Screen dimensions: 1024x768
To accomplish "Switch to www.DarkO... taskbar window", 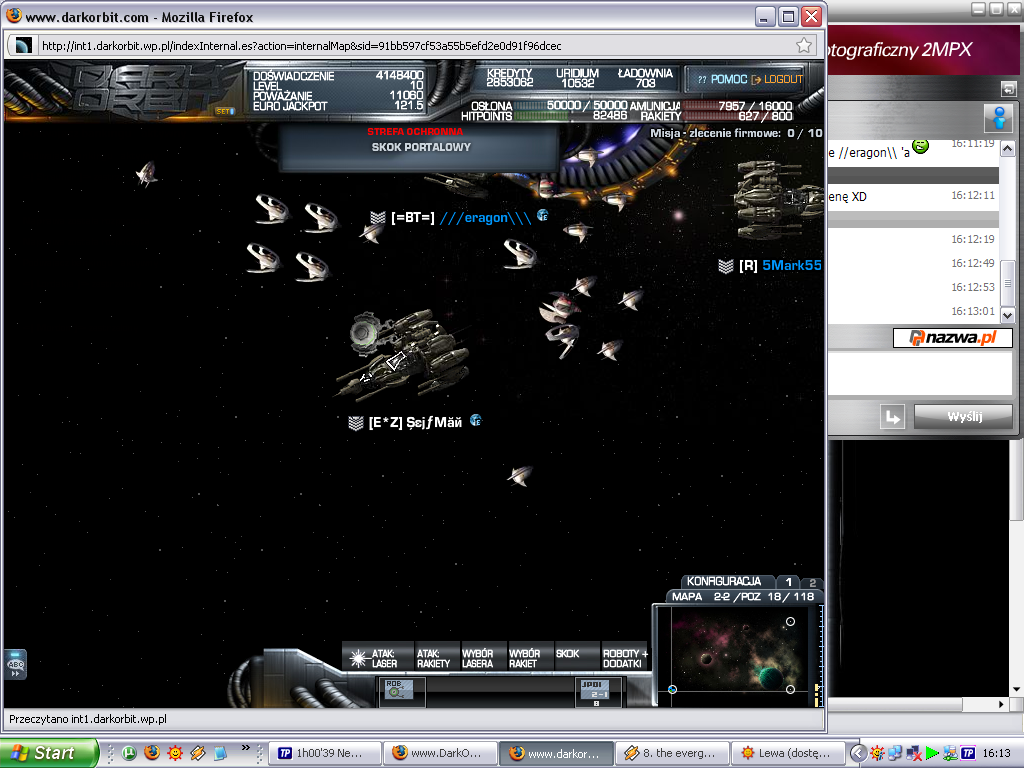I will click(x=440, y=753).
